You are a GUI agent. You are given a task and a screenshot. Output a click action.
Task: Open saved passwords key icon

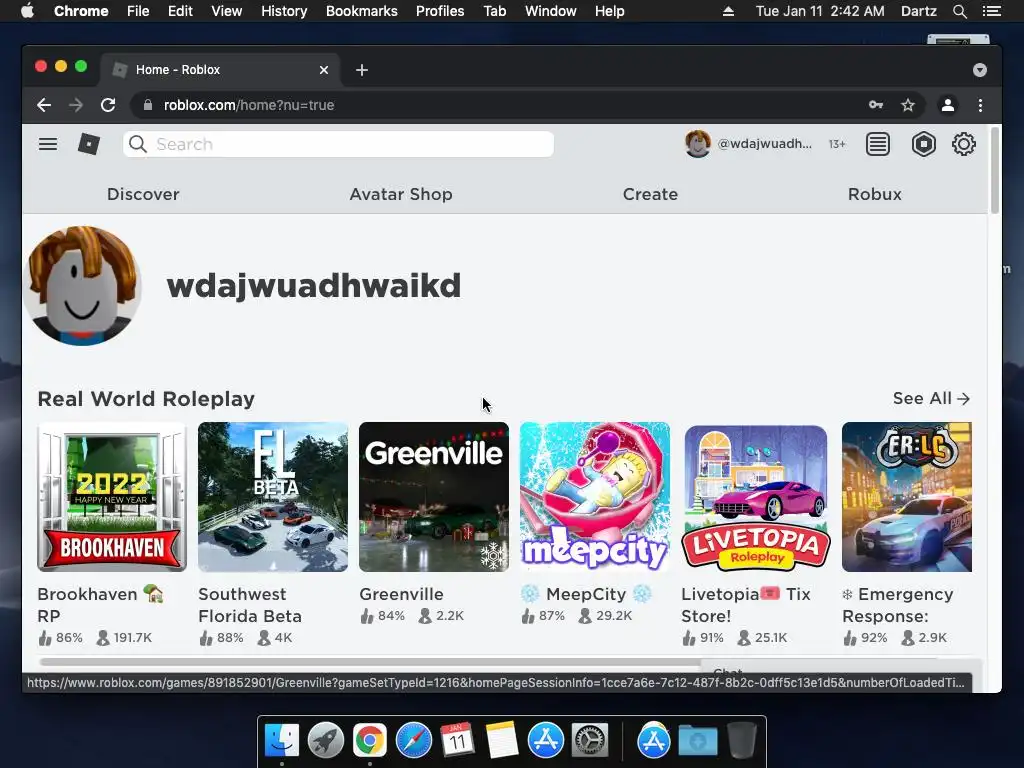tap(876, 105)
